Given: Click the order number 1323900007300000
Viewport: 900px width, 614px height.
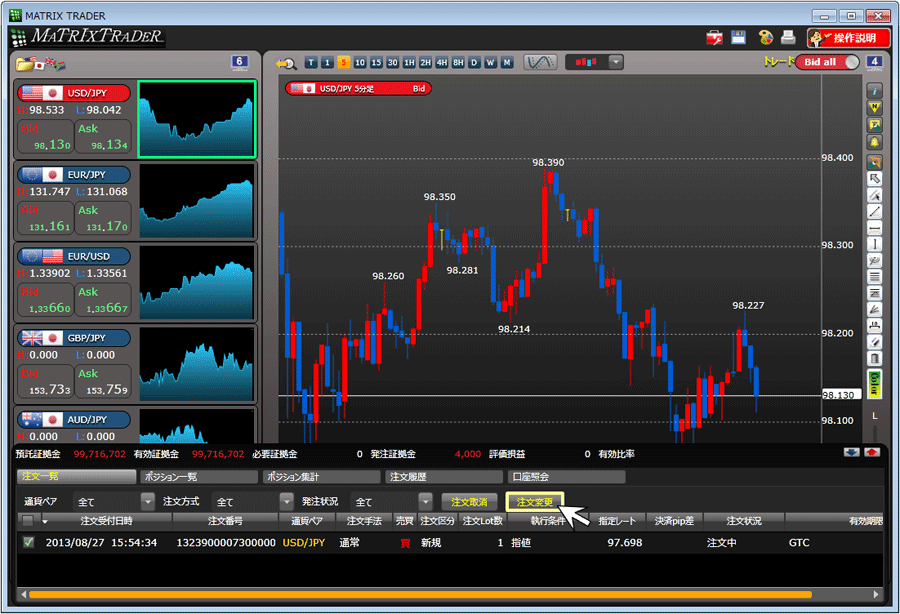Looking at the screenshot, I should point(226,542).
